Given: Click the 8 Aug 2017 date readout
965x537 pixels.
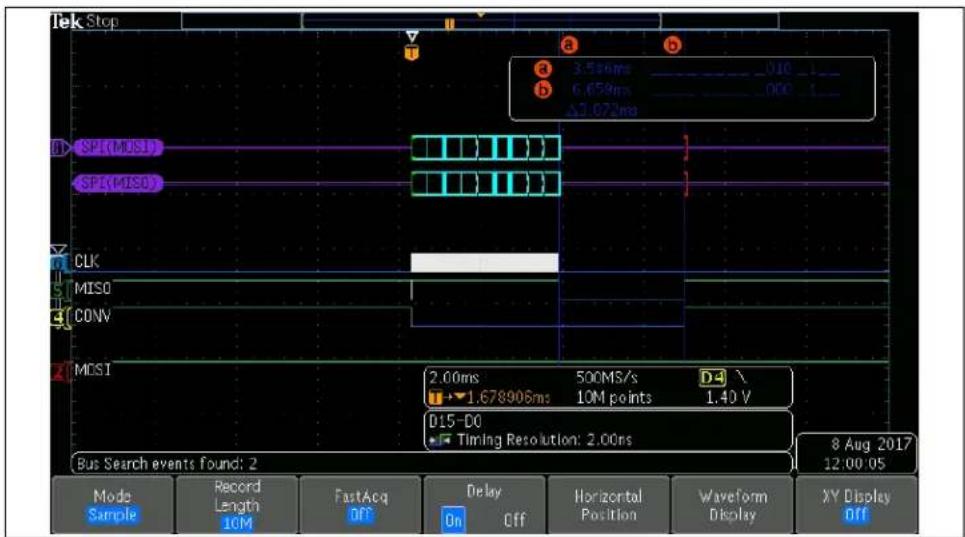Looking at the screenshot, I should 871,444.
